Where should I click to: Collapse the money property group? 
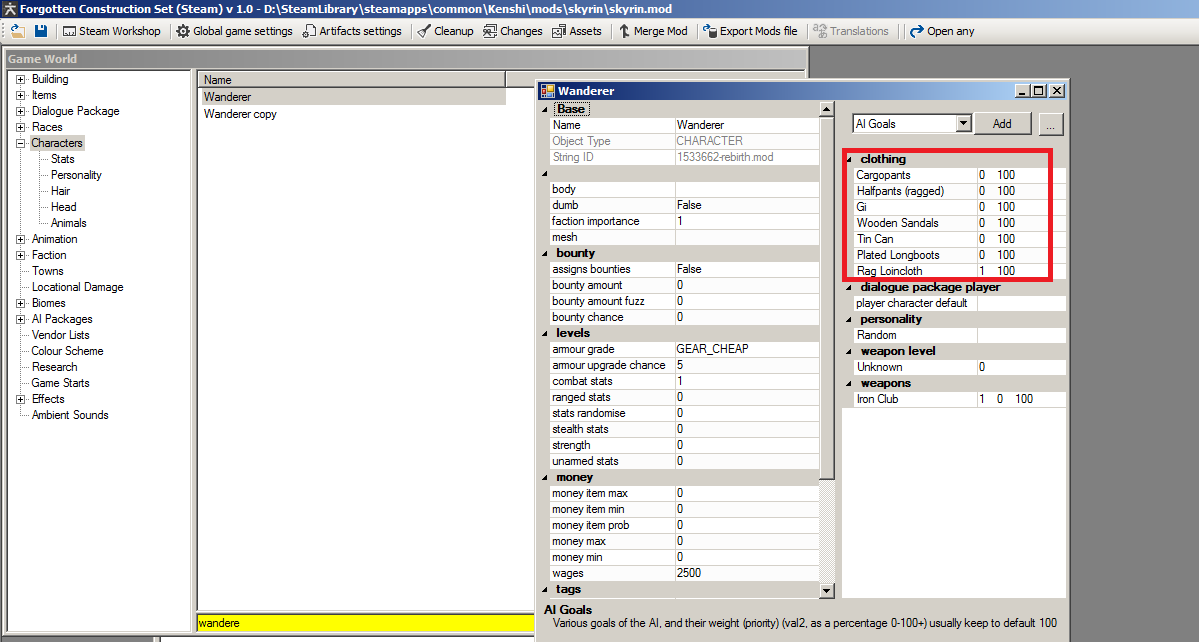click(545, 478)
